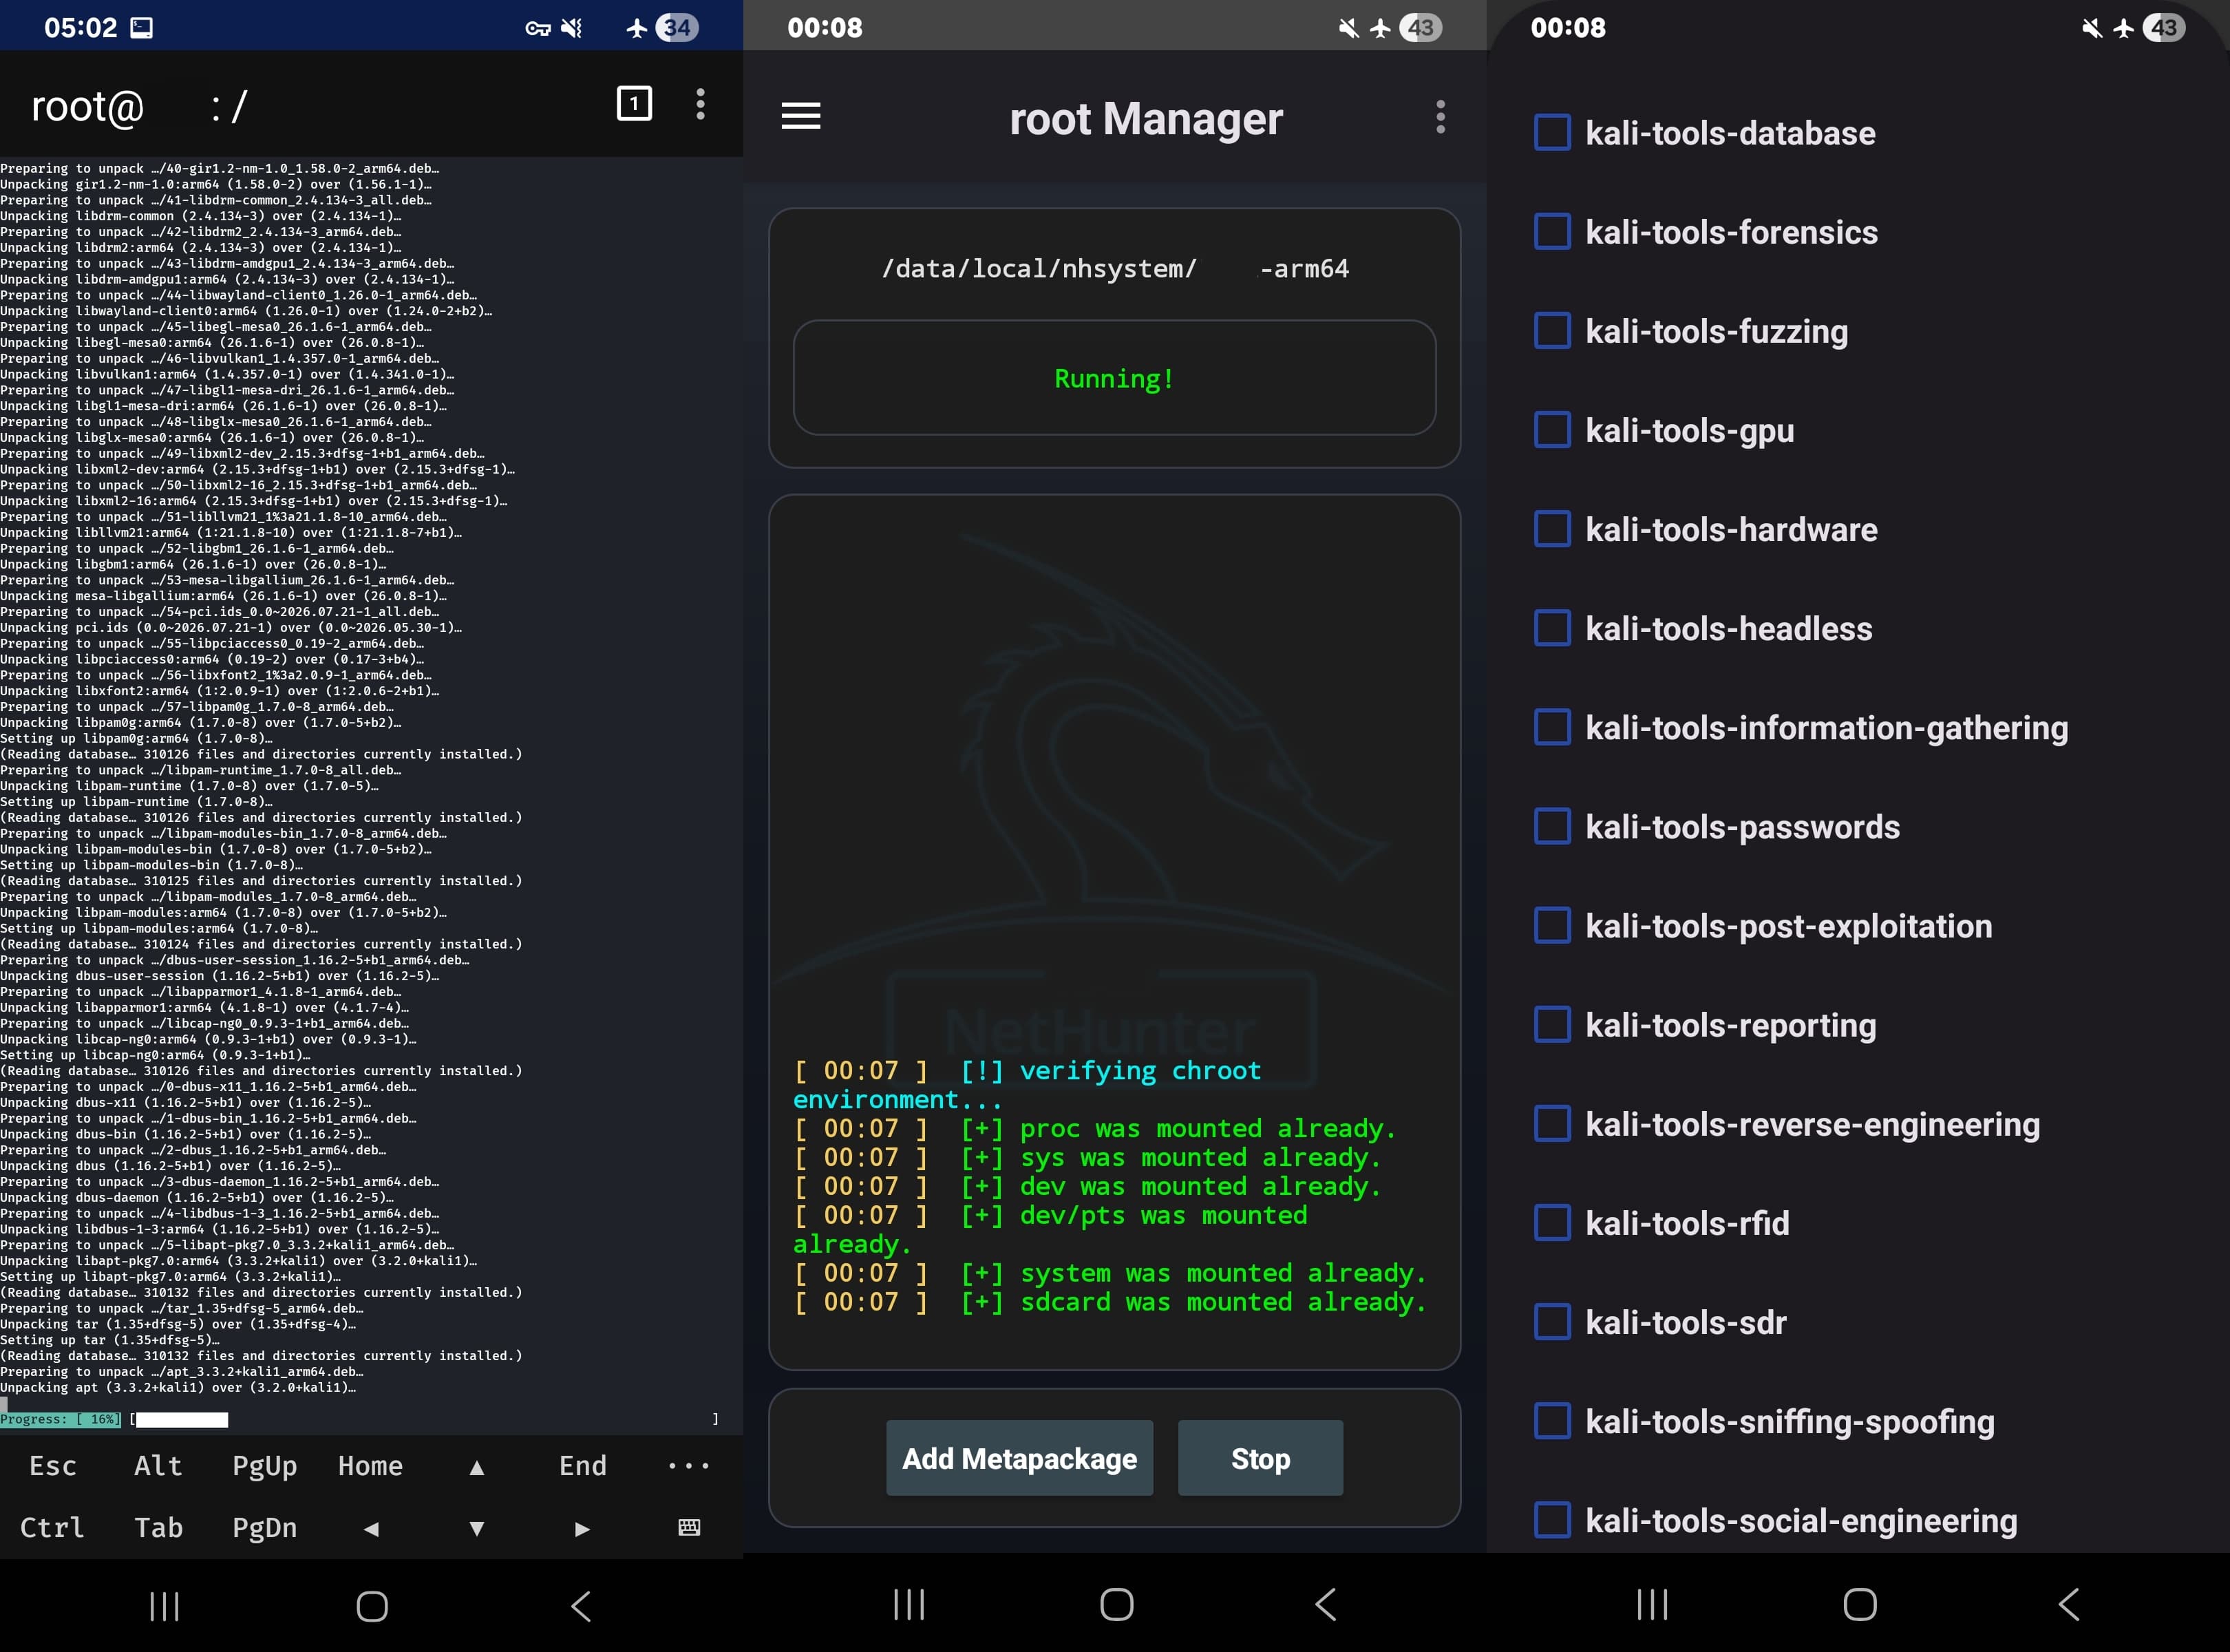Image resolution: width=2230 pixels, height=1652 pixels.
Task: Tap the terminal up arrow key
Action: point(477,1467)
